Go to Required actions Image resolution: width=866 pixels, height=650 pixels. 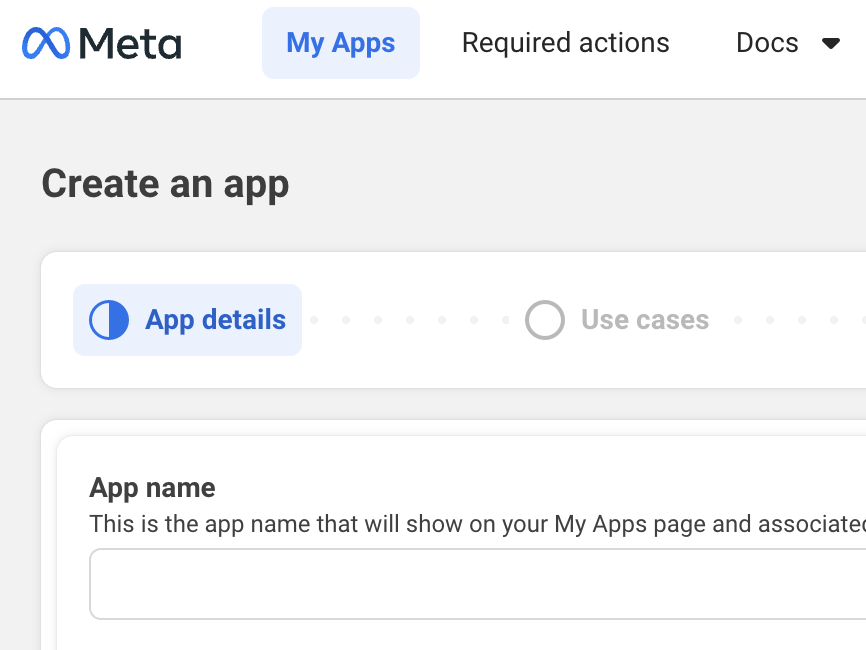(x=565, y=43)
